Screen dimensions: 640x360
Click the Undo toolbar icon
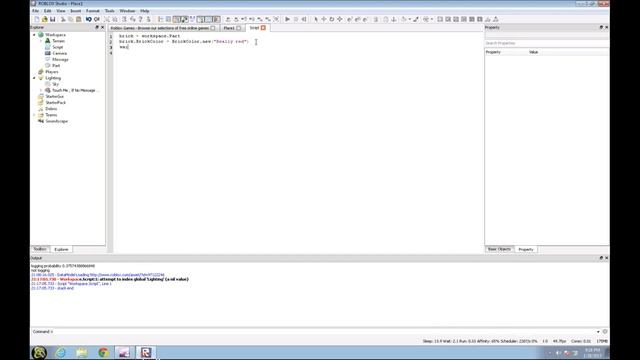[x=89, y=19]
